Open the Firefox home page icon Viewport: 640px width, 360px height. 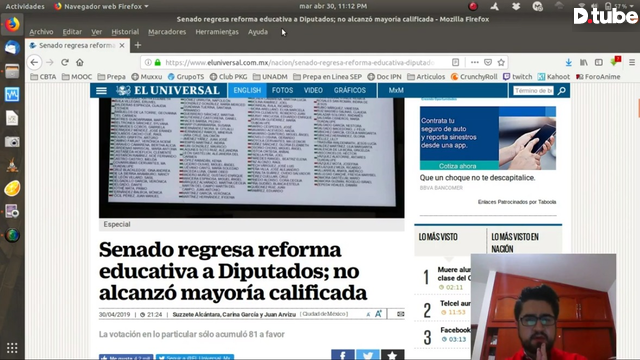click(80, 62)
